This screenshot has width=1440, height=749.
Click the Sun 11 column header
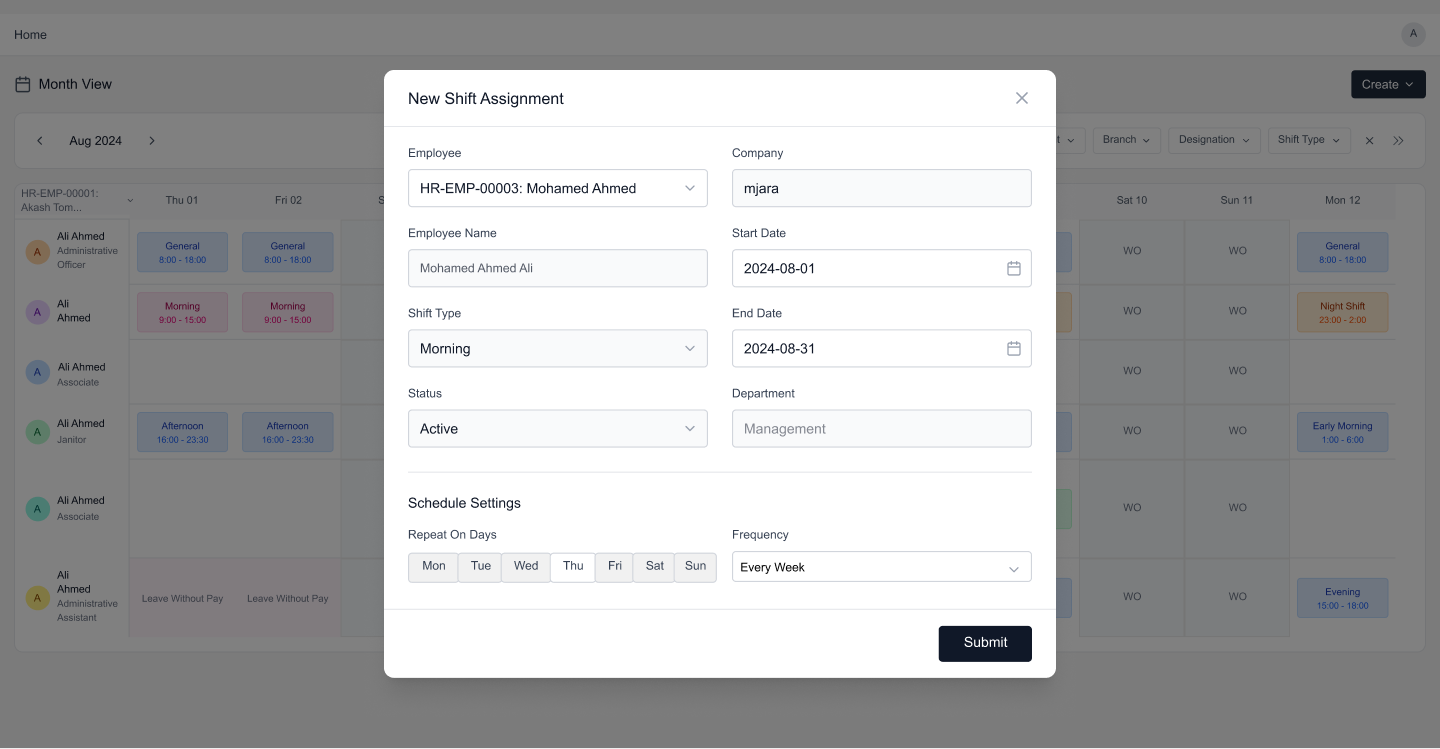tap(1236, 200)
